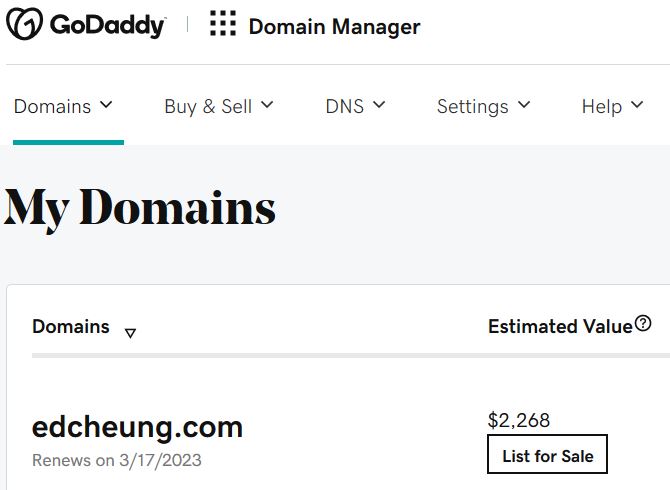Click the GoDaddy wordmark text

pos(108,25)
